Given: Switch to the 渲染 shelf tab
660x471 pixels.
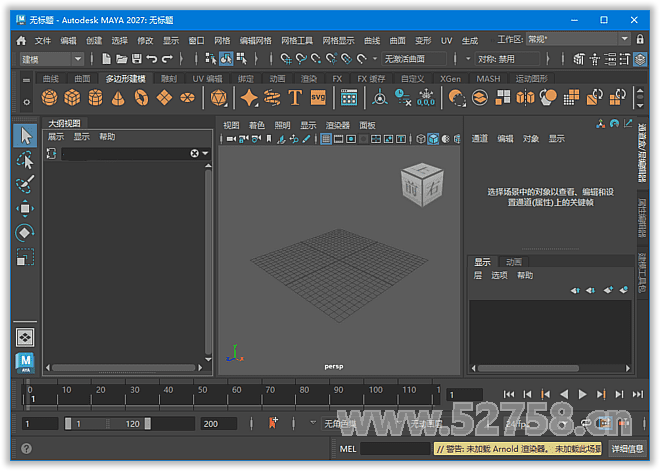Looking at the screenshot, I should [309, 79].
